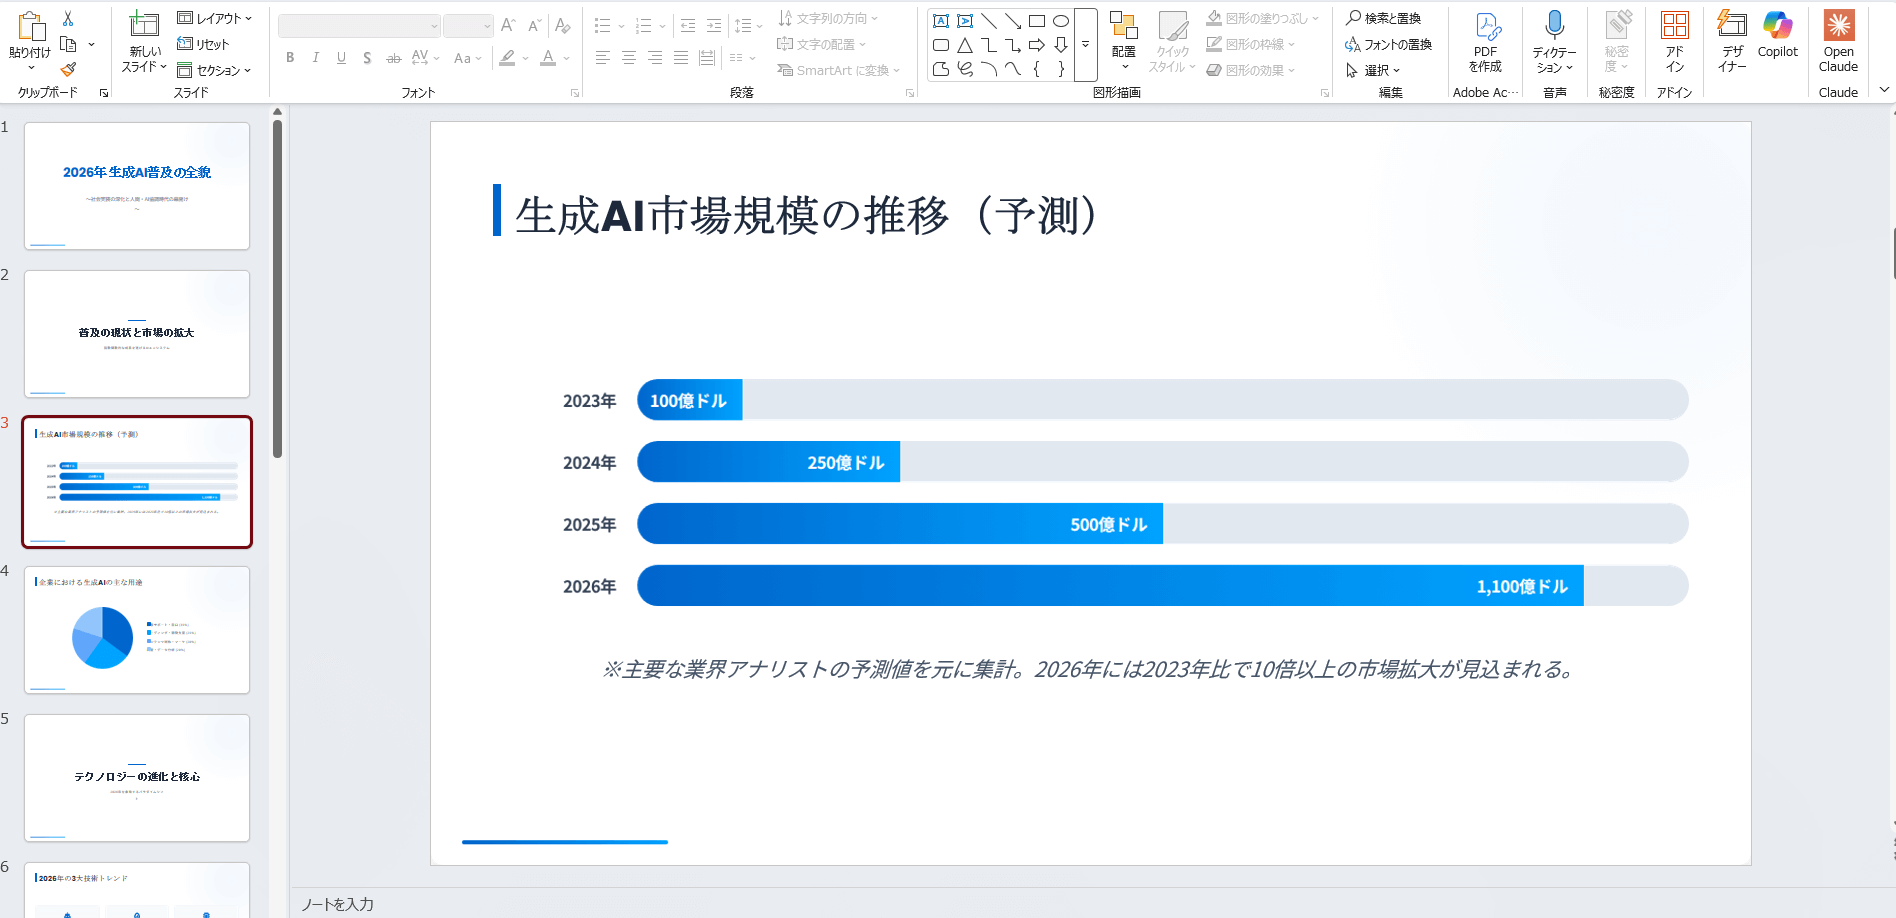Viewport: 1896px width, 918px height.
Task: Click the デザイナー (Designer) icon
Action: coord(1732,40)
